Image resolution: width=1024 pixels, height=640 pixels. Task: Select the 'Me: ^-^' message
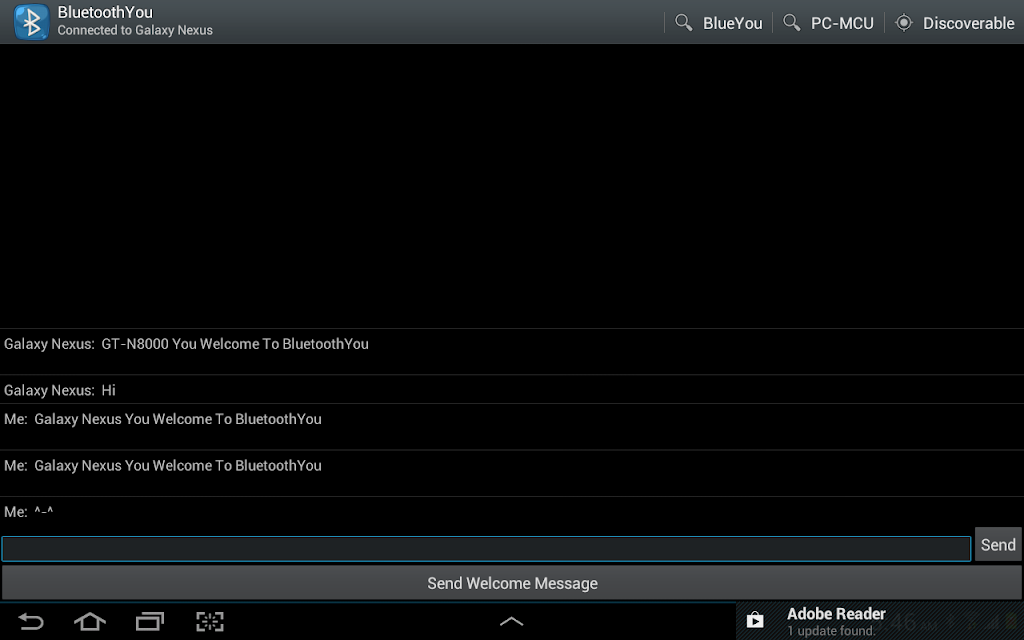28,512
